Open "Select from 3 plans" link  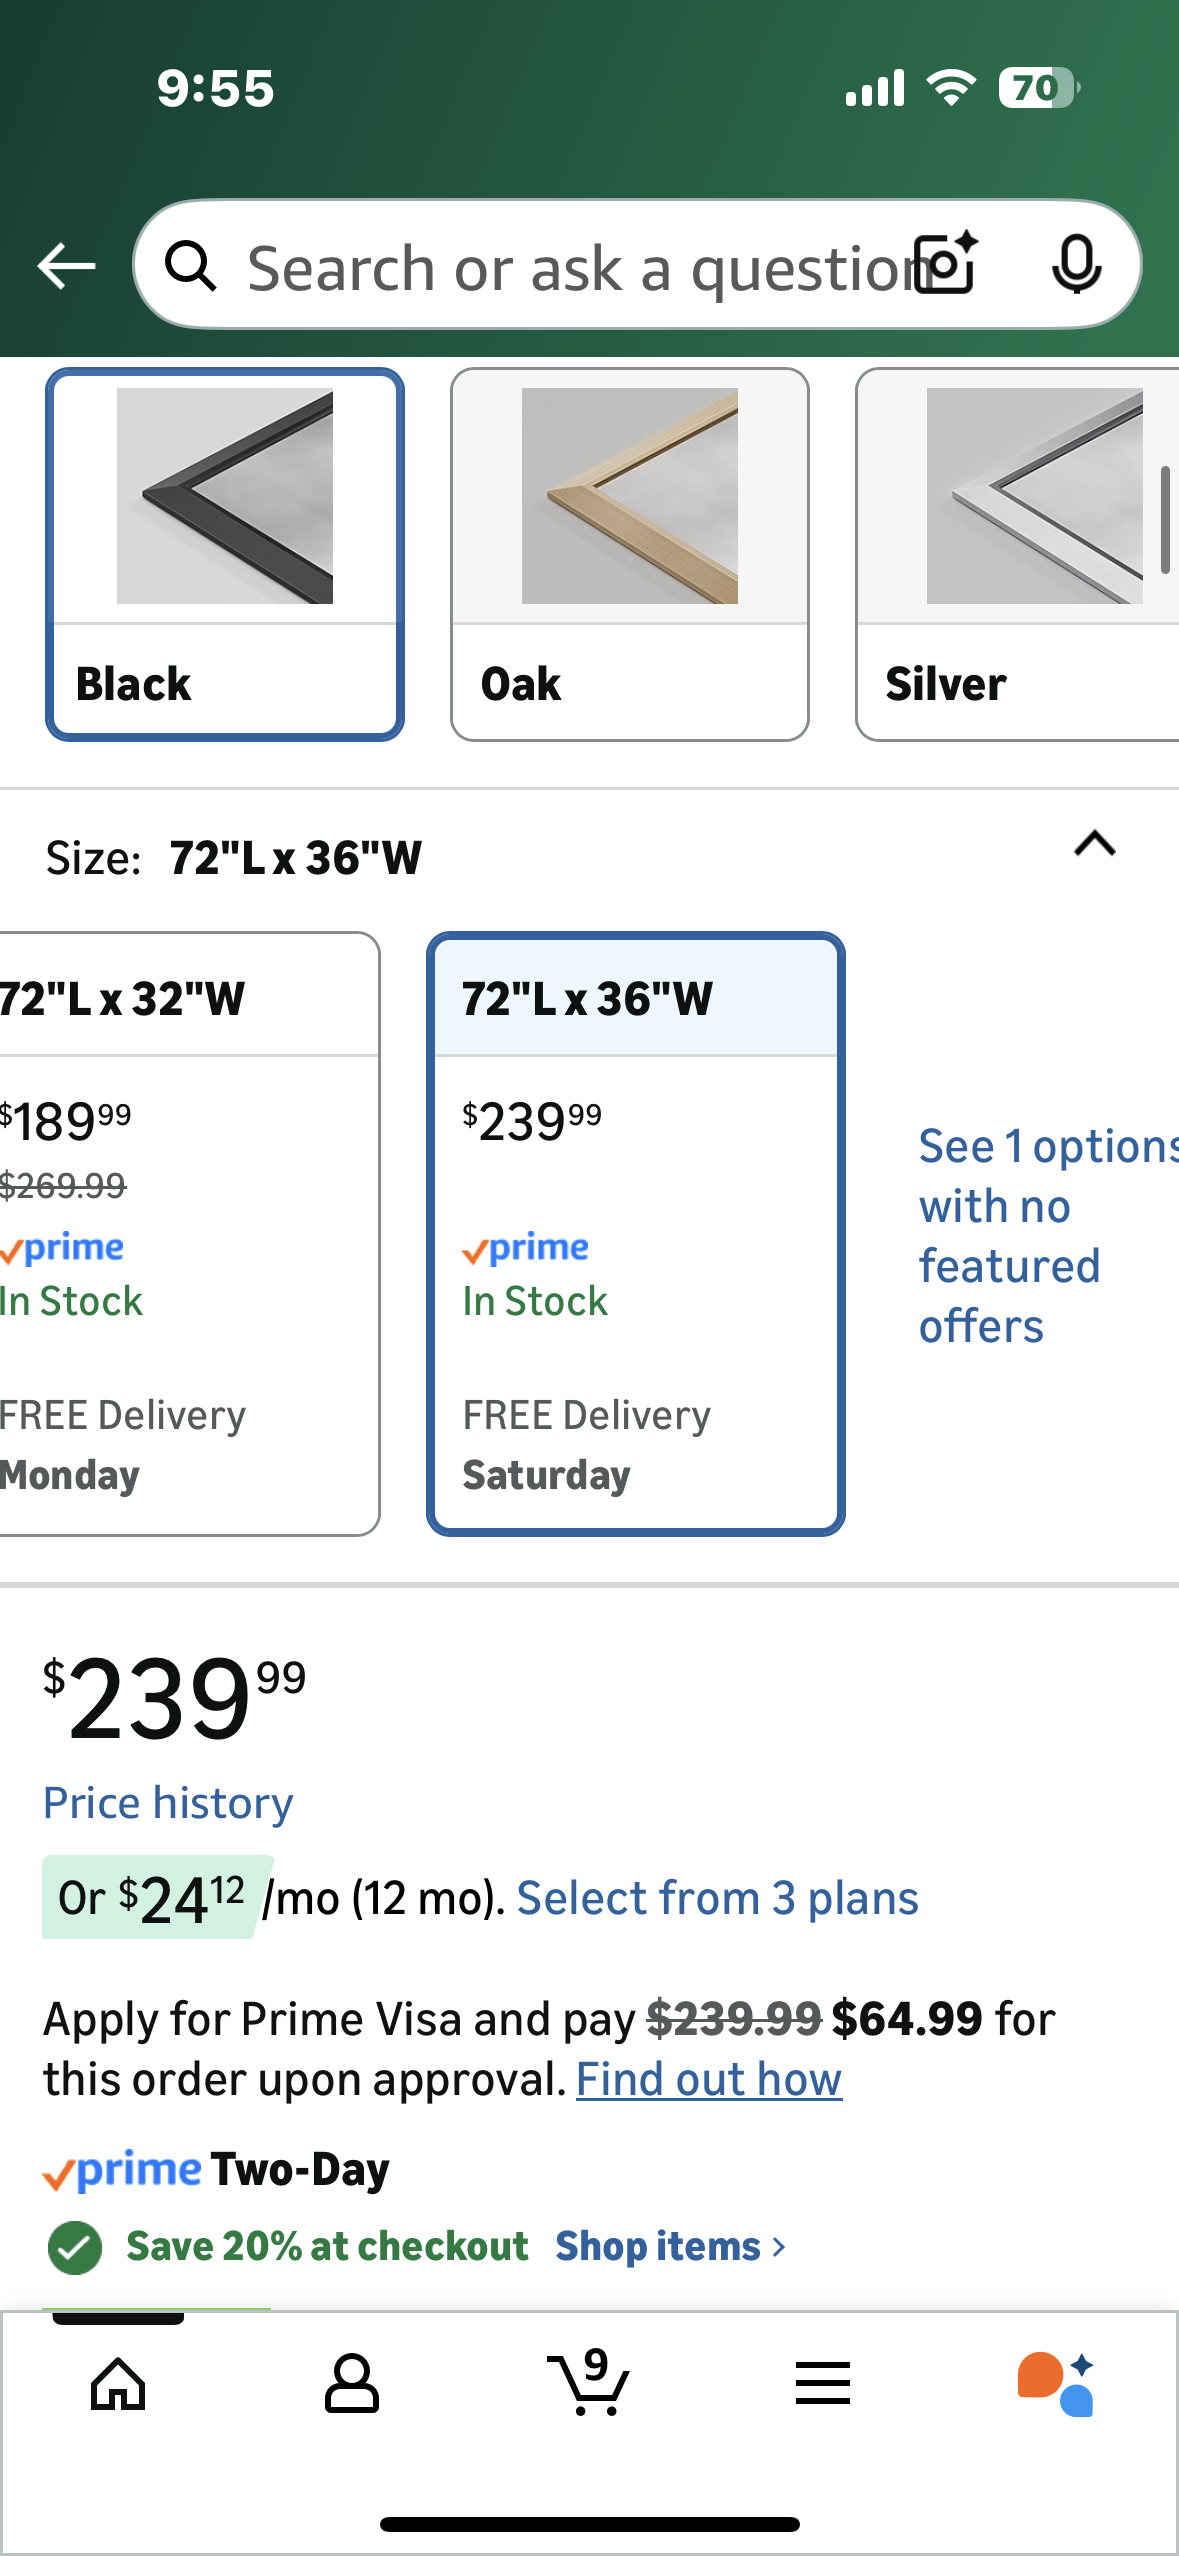(x=717, y=1898)
